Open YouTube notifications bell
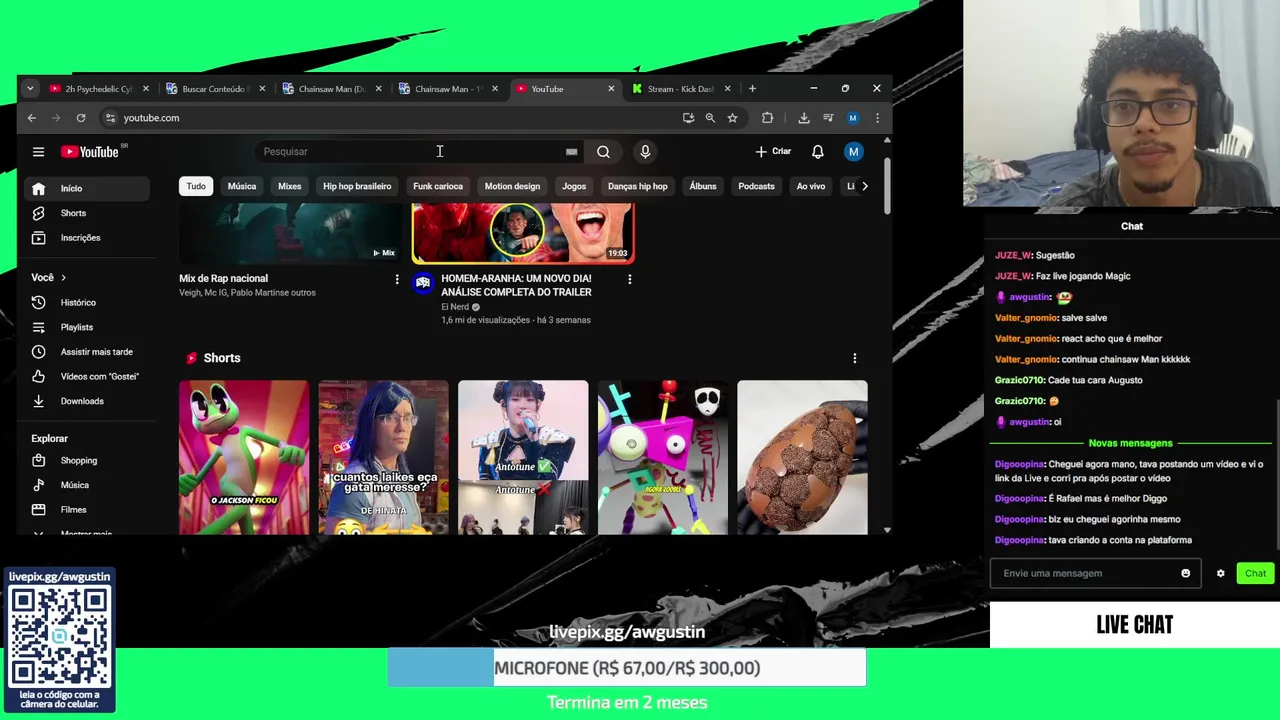The image size is (1280, 720). pyautogui.click(x=818, y=152)
